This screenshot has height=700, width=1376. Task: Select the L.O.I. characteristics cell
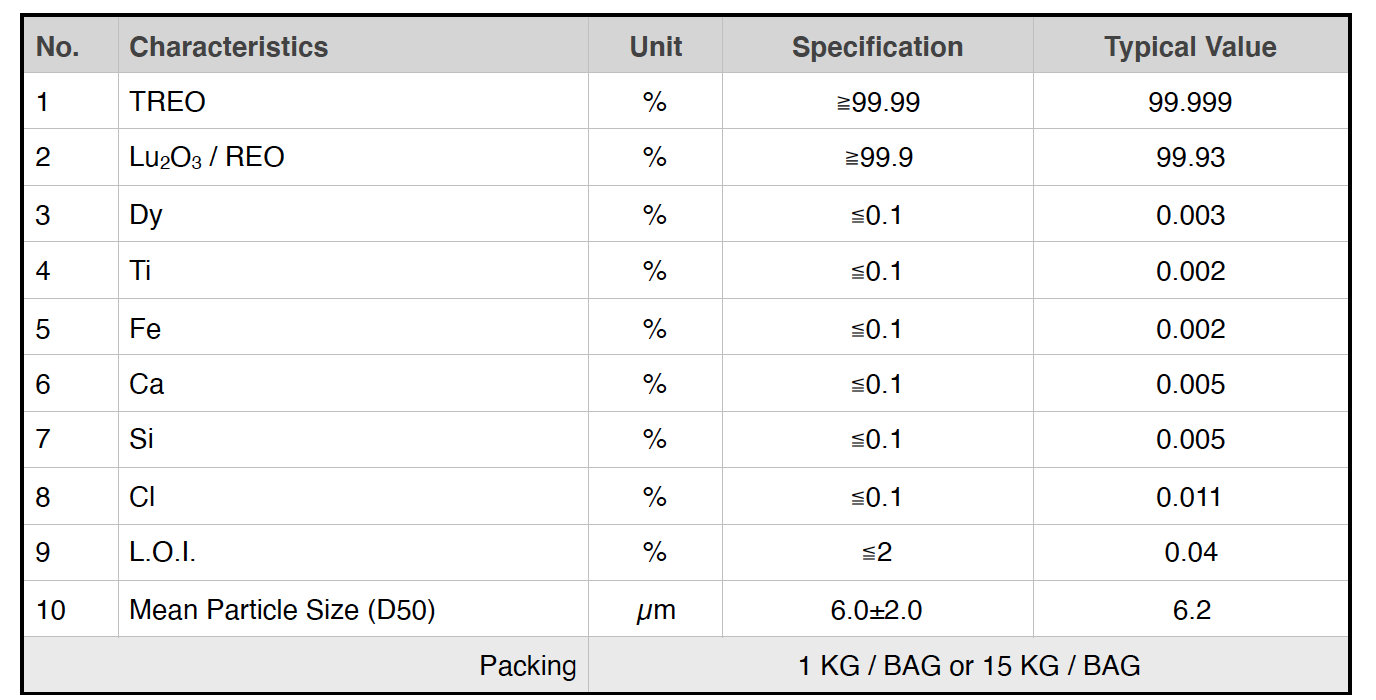(169, 552)
